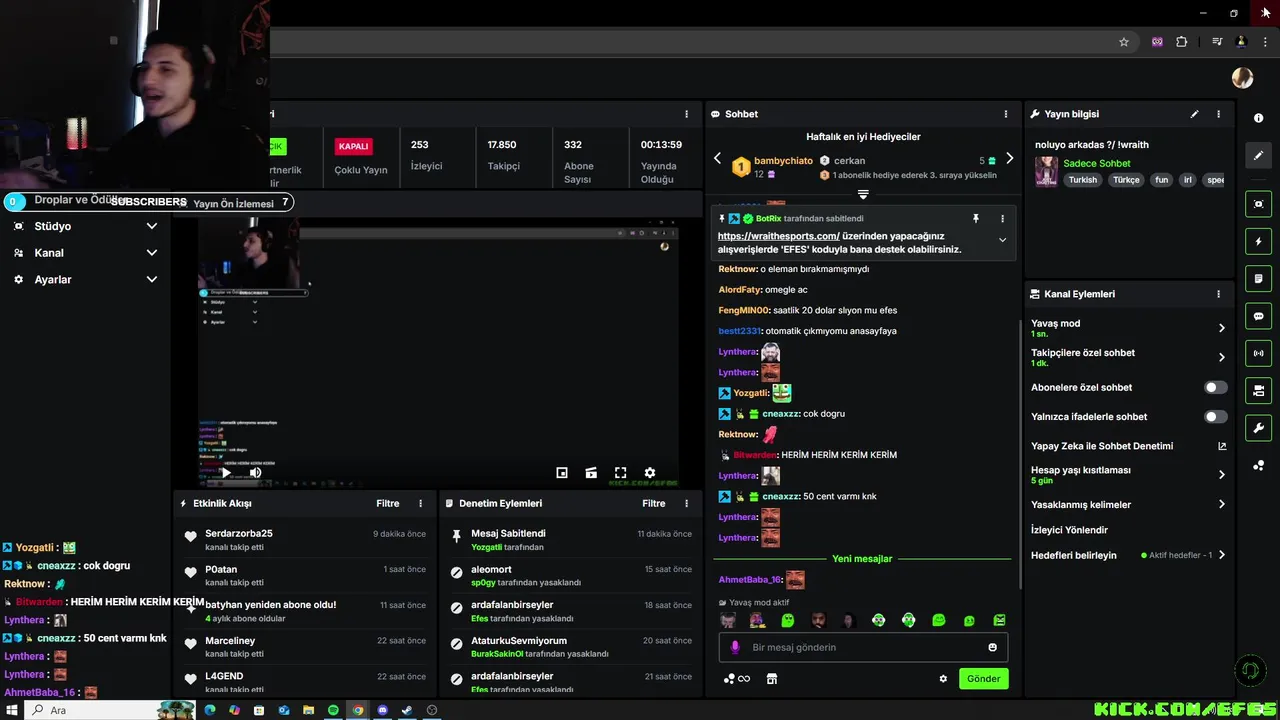Toggle Yalnızca ifadelerle sohbet switch

click(1215, 416)
